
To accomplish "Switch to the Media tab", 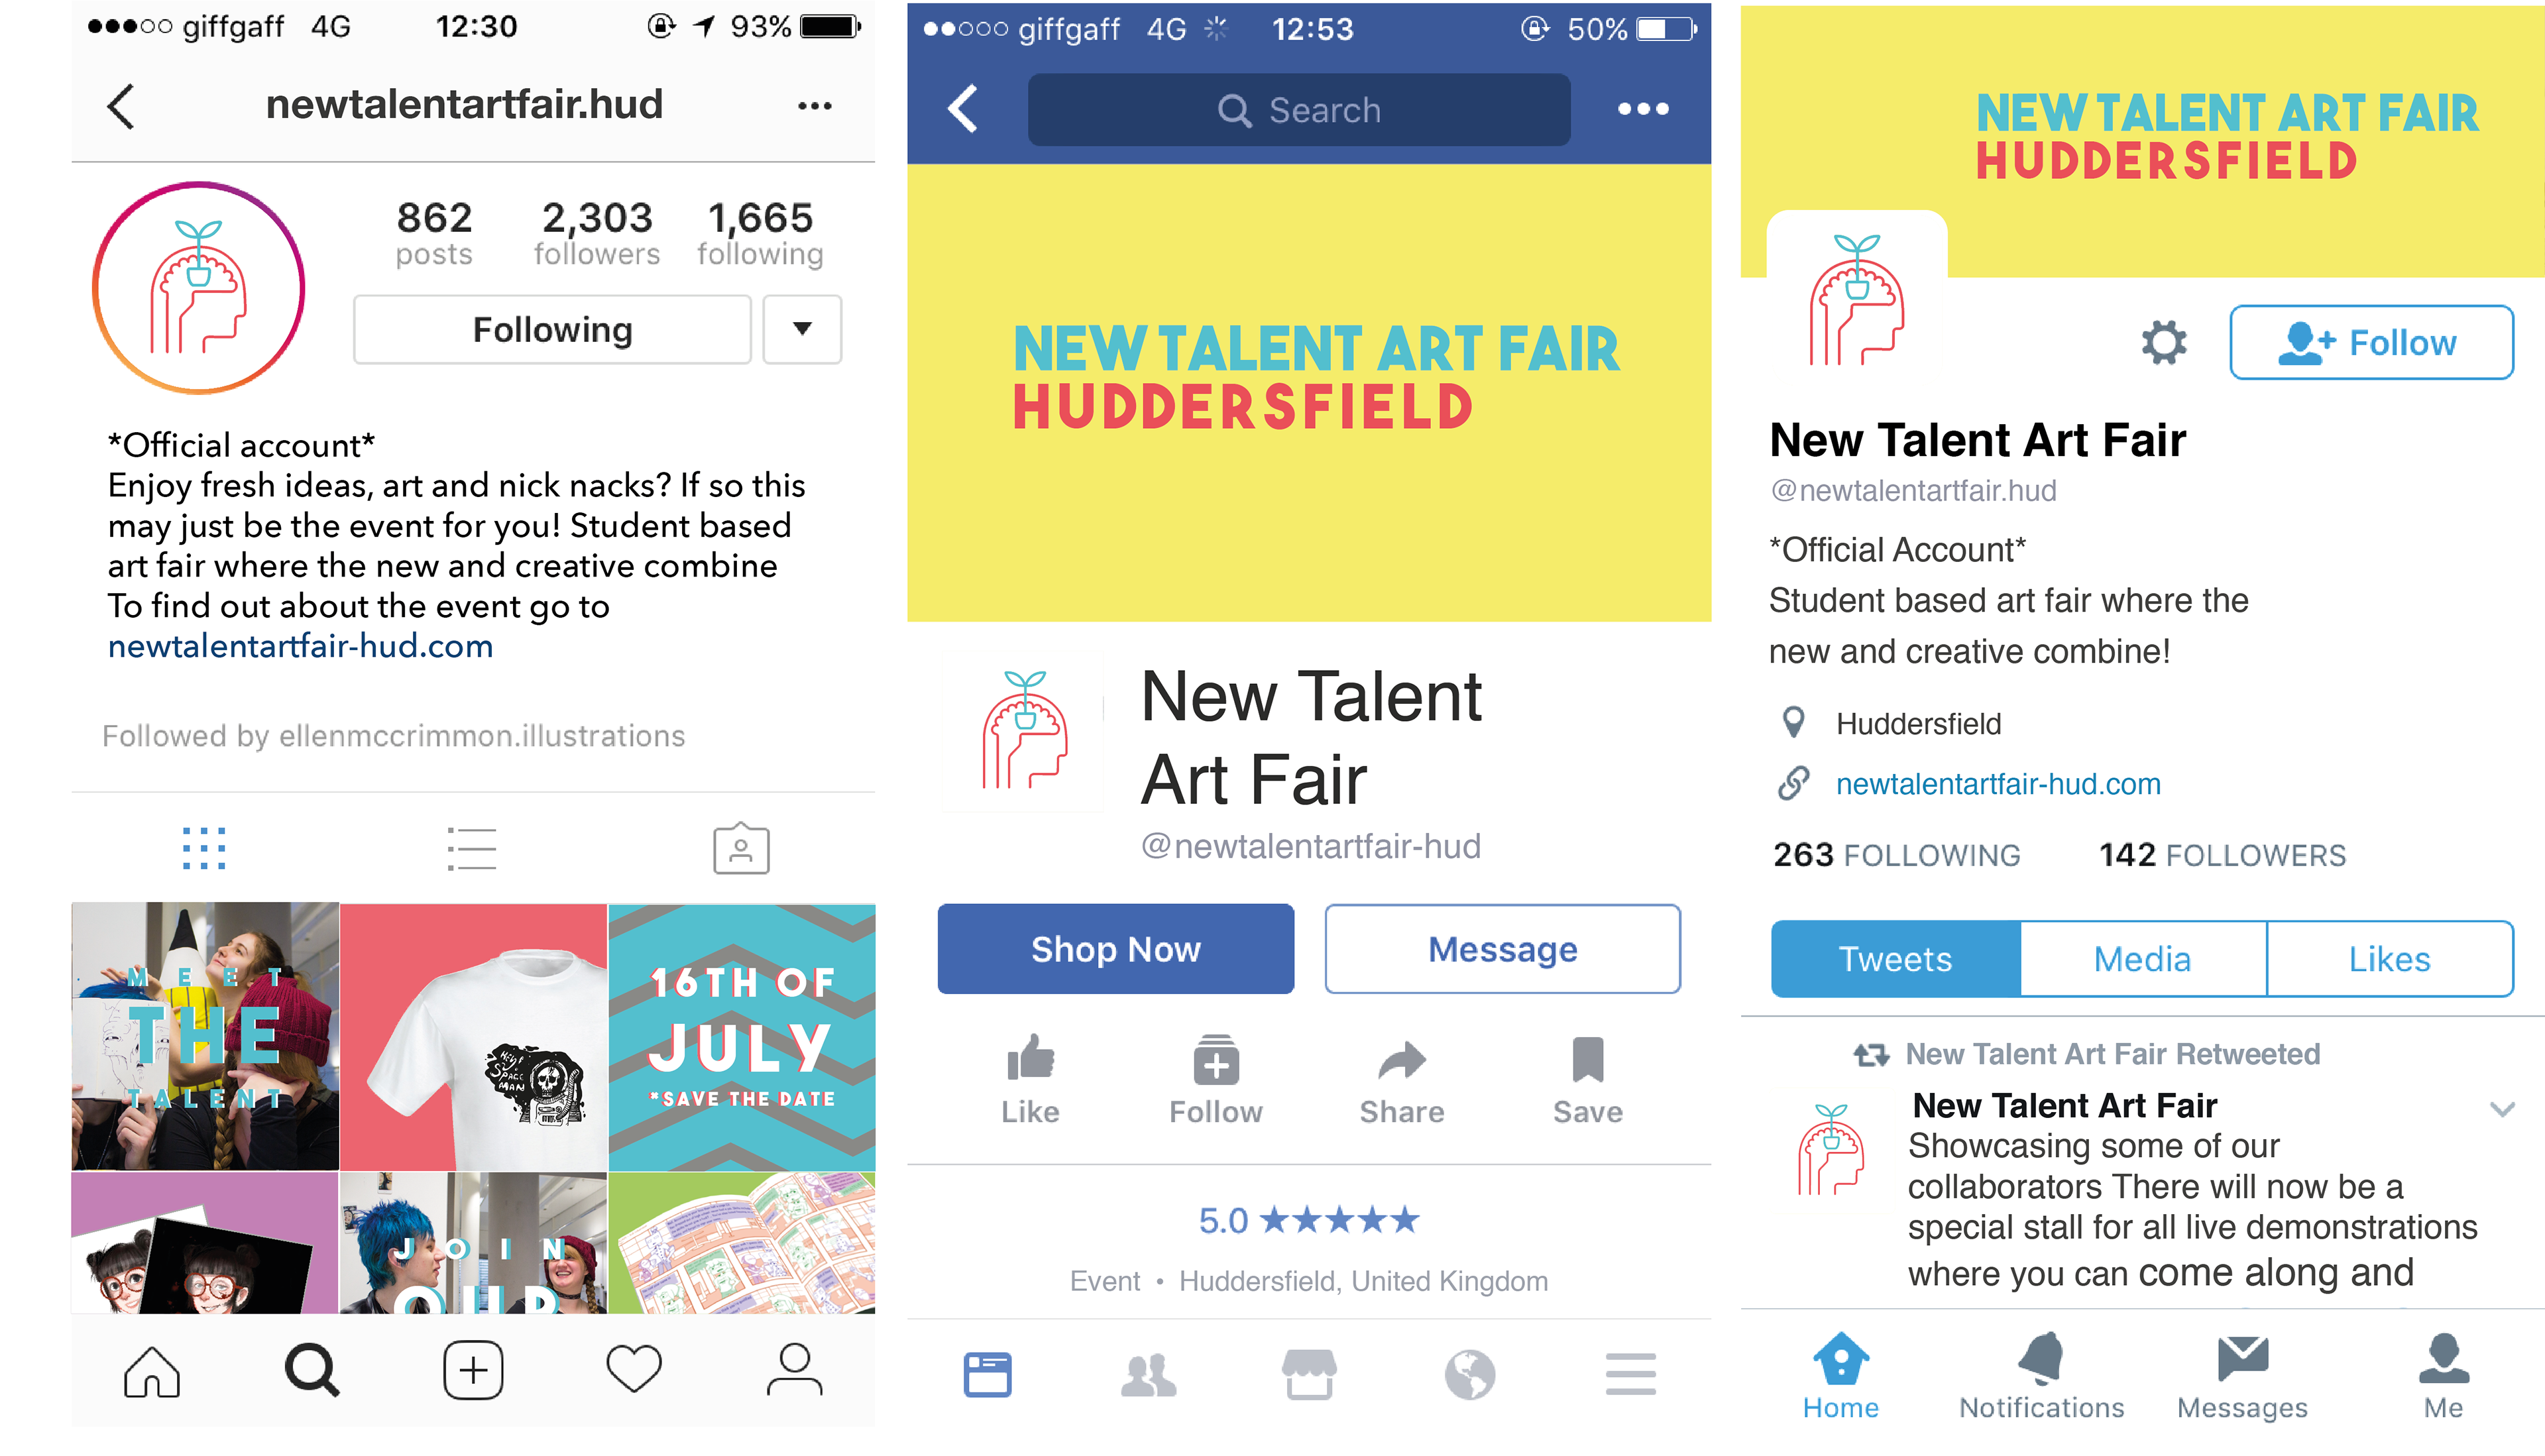I will click(2143, 959).
